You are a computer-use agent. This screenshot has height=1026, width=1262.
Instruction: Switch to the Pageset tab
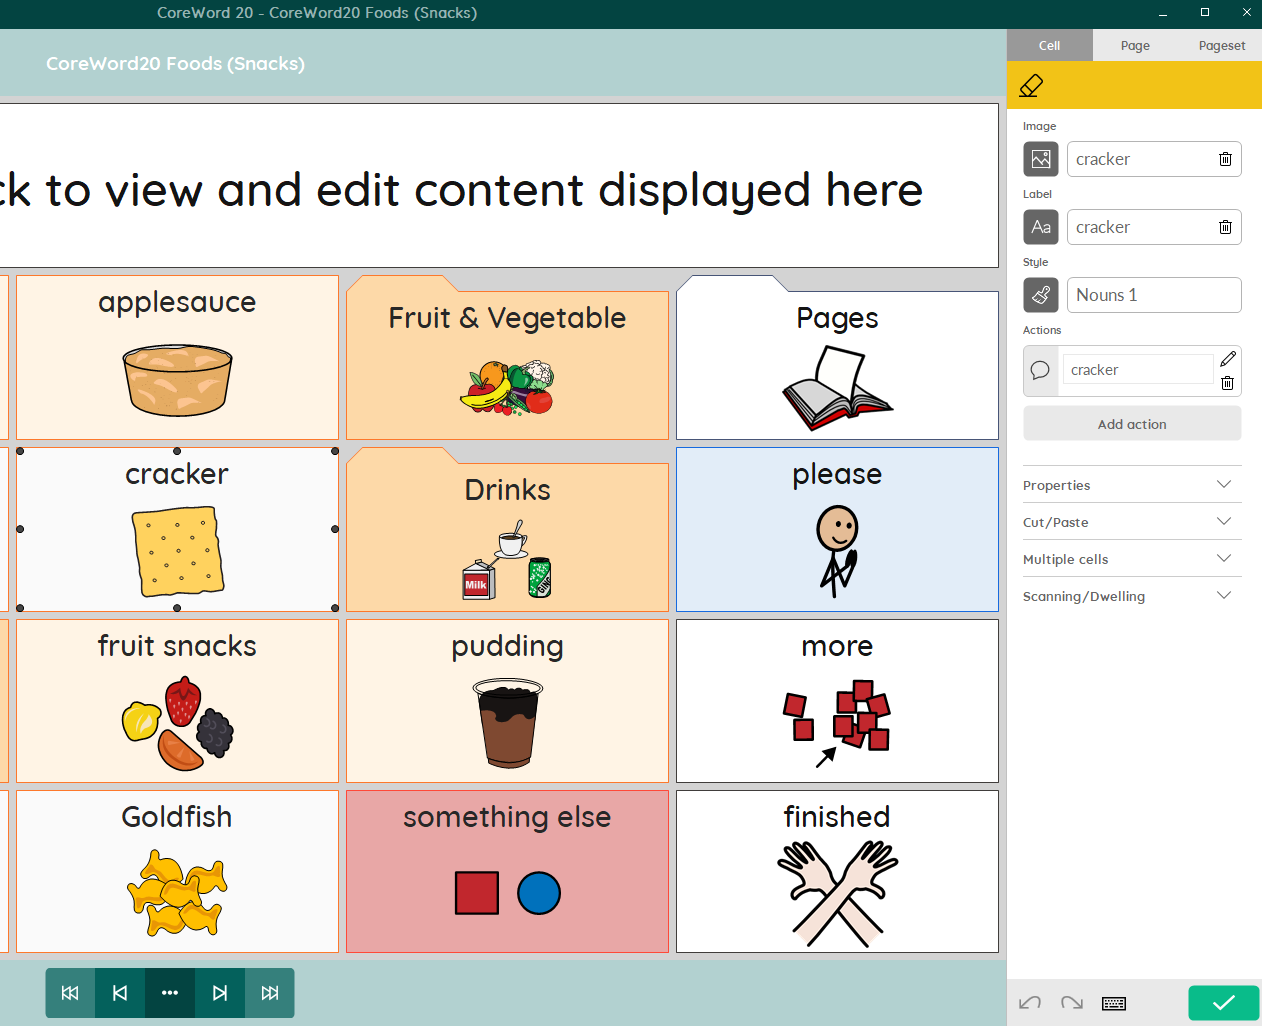pos(1222,45)
